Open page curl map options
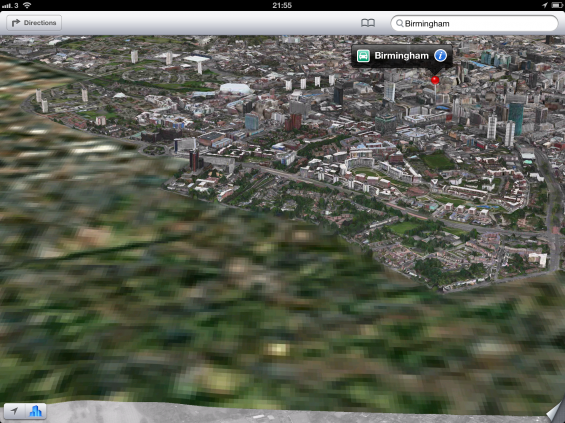Image resolution: width=565 pixels, height=423 pixels. coord(555,411)
